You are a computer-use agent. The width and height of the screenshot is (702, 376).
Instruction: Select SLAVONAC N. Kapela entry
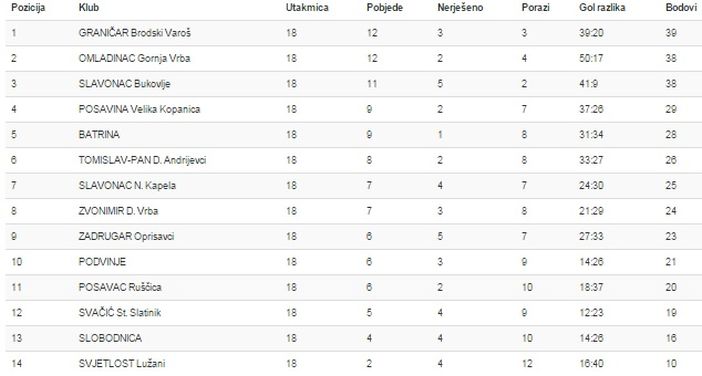coord(127,185)
